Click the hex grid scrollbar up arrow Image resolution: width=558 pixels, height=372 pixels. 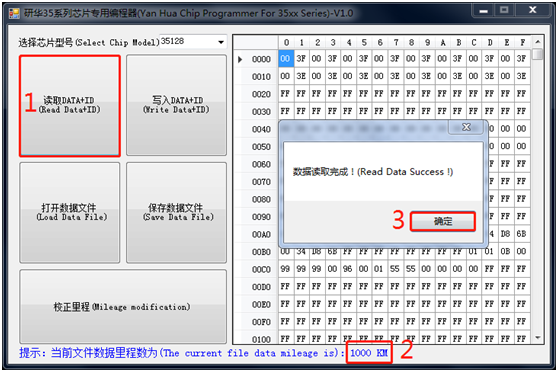538,42
